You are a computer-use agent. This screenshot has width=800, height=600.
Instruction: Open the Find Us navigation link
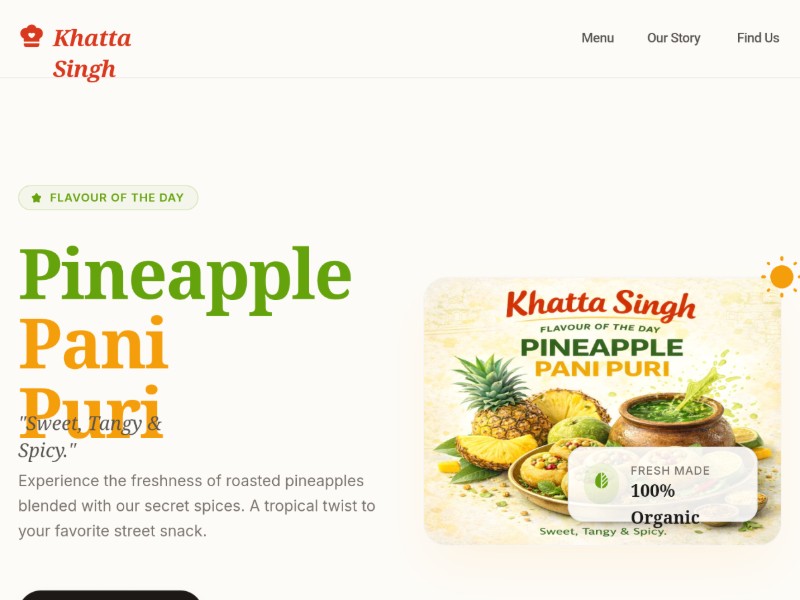tap(758, 38)
